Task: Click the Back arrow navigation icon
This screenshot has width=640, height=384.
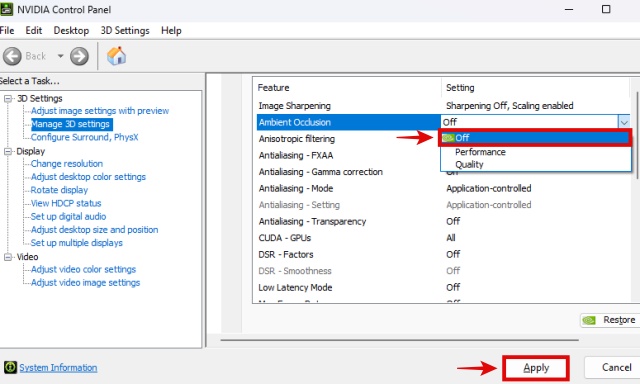Action: [x=12, y=56]
